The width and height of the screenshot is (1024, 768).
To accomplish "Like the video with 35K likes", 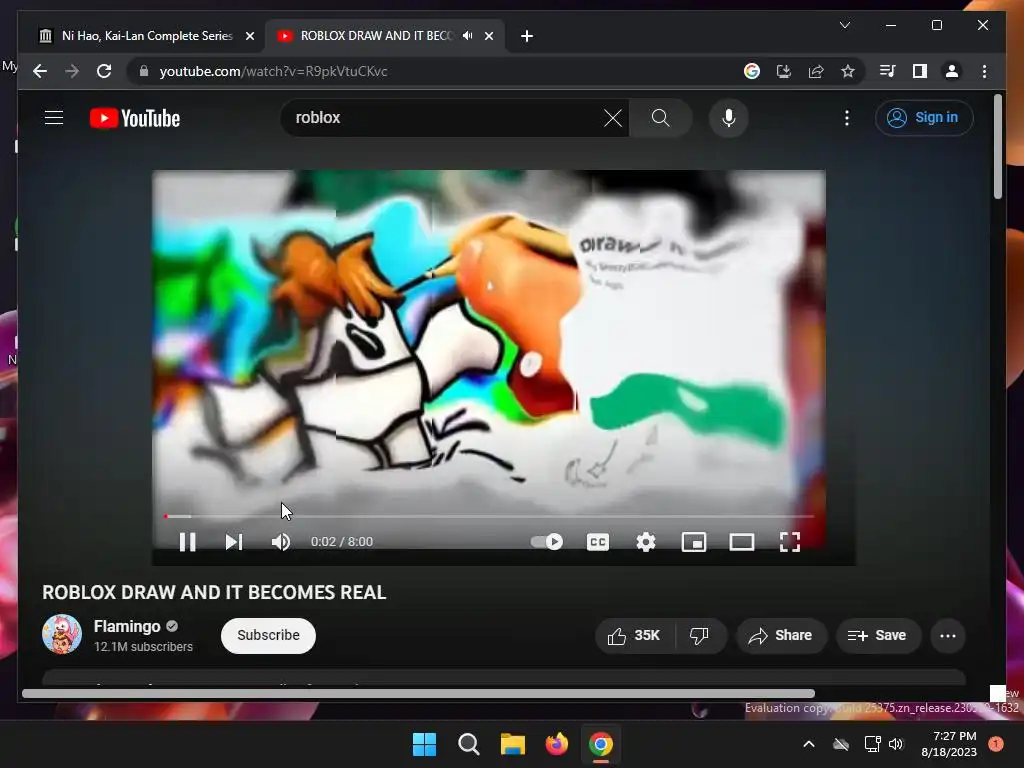I will [634, 635].
